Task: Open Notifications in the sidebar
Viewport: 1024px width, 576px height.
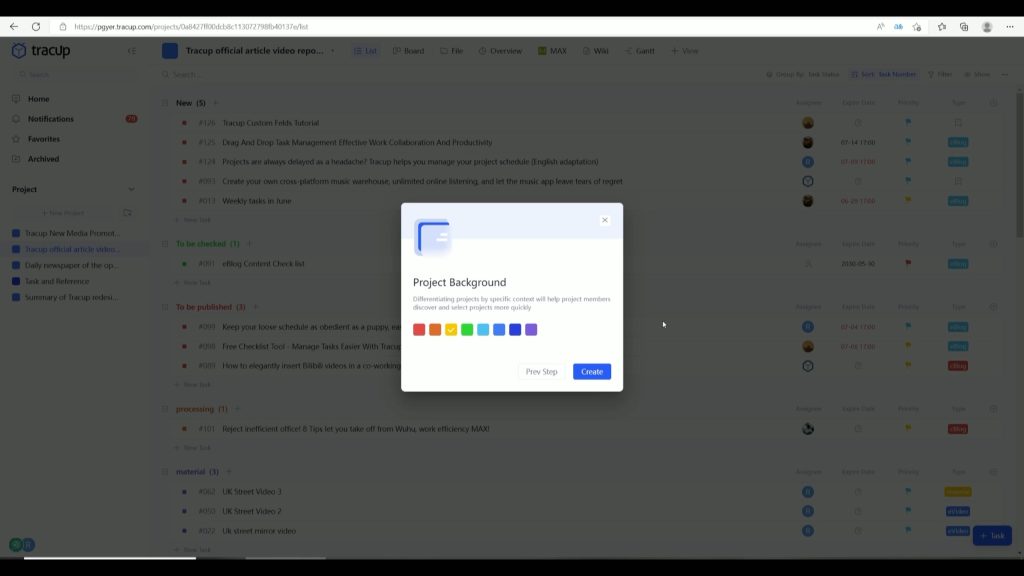Action: click(x=50, y=119)
